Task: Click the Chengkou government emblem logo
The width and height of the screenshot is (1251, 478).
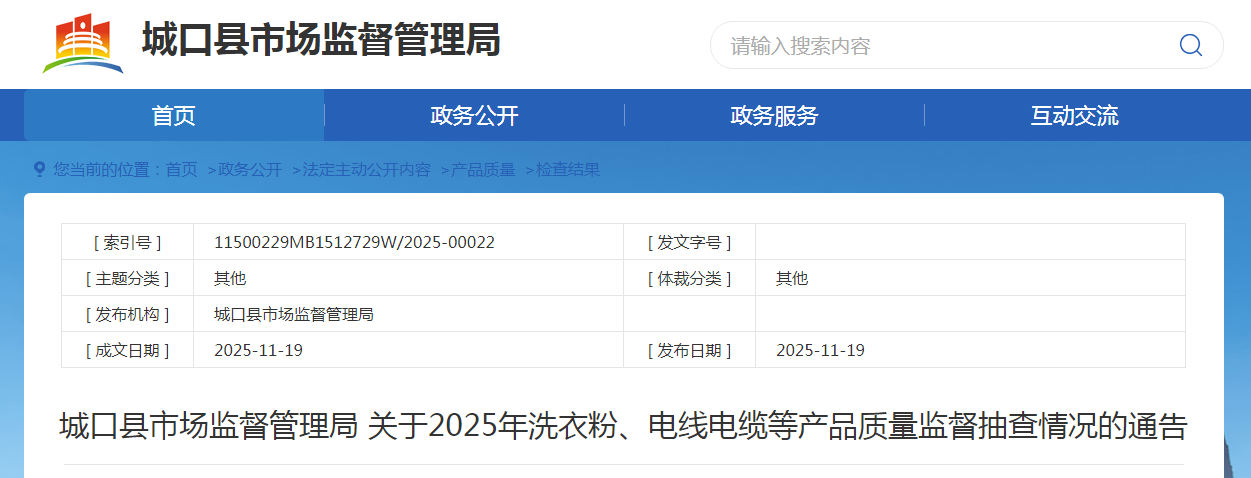Action: [x=83, y=44]
